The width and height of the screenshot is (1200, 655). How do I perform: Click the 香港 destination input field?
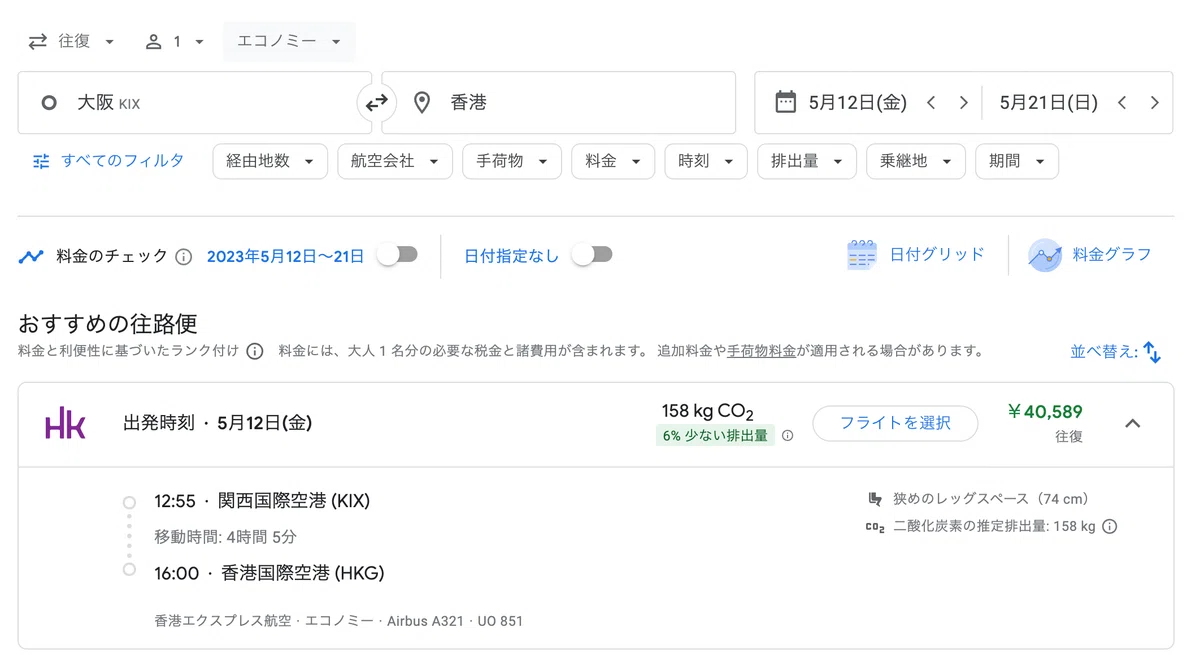[x=558, y=102]
